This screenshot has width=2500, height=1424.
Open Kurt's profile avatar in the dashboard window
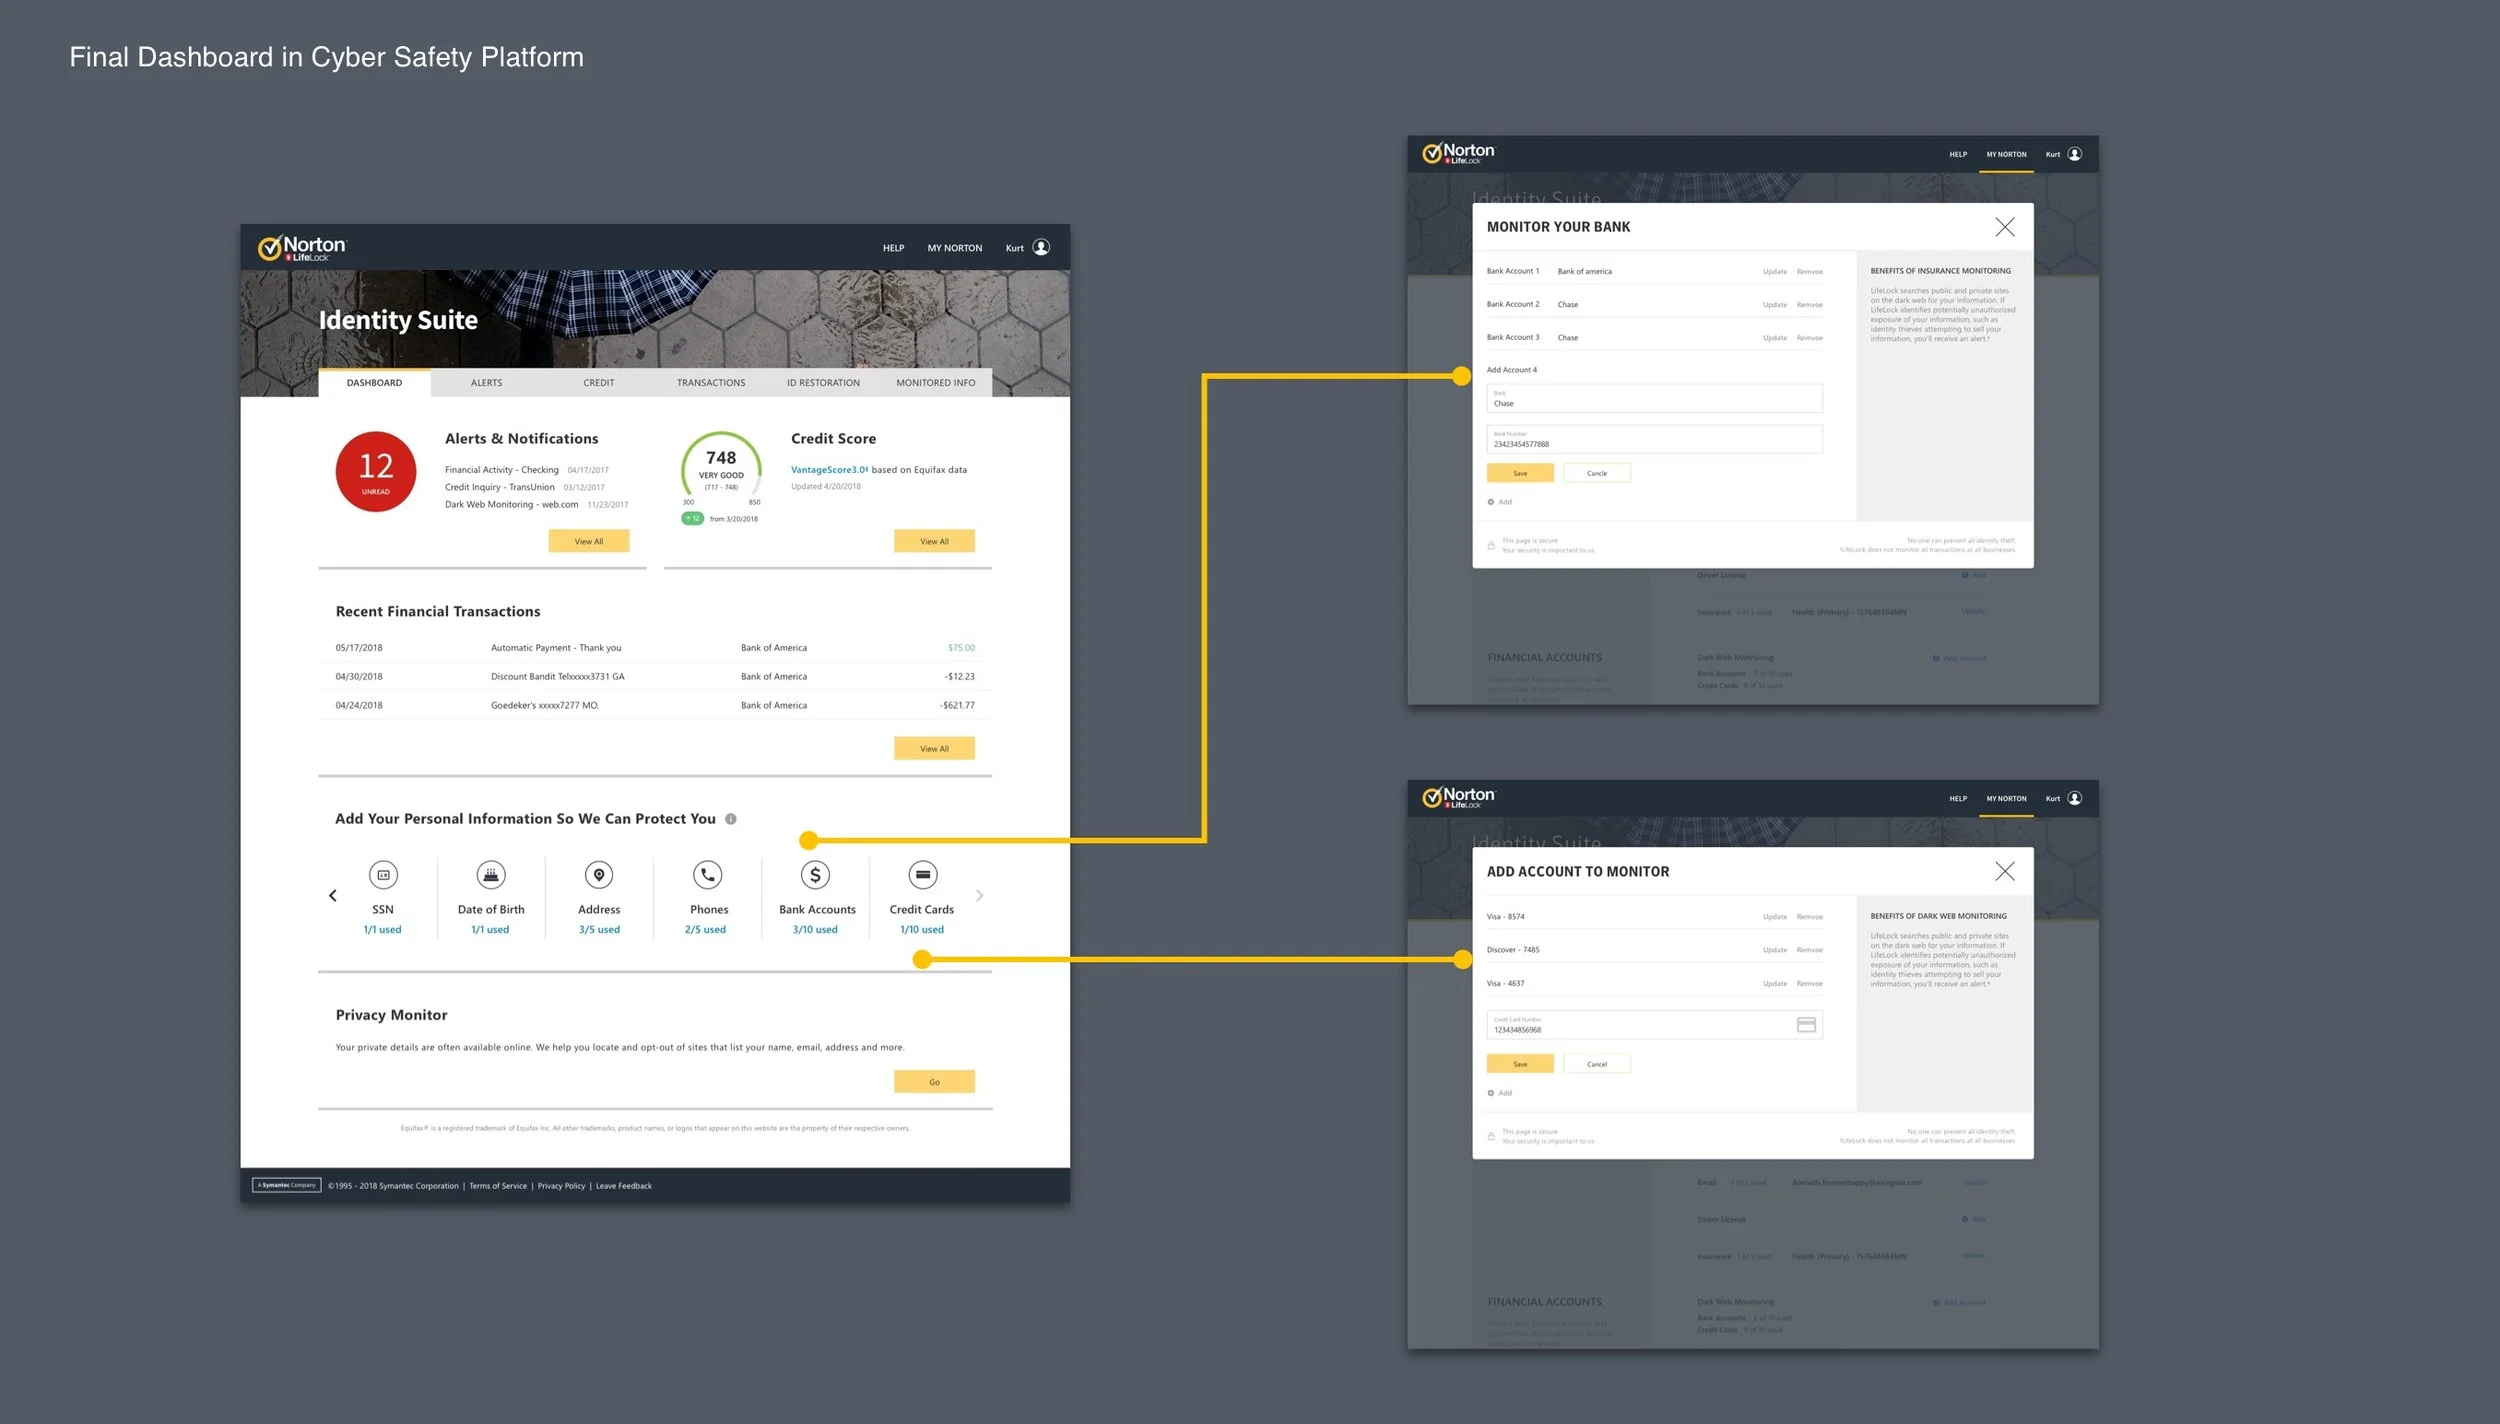tap(1041, 247)
